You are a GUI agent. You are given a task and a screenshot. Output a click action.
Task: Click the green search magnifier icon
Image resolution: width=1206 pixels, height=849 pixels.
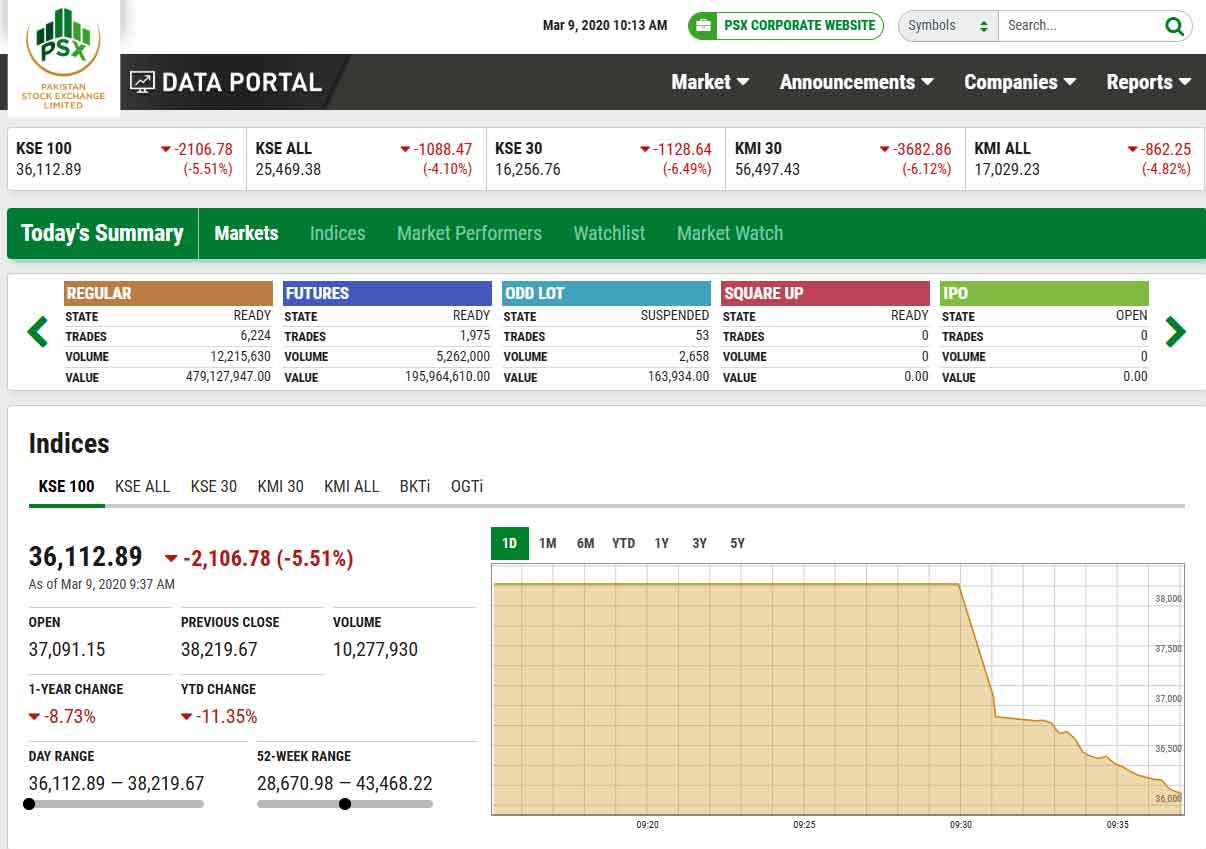[1174, 26]
